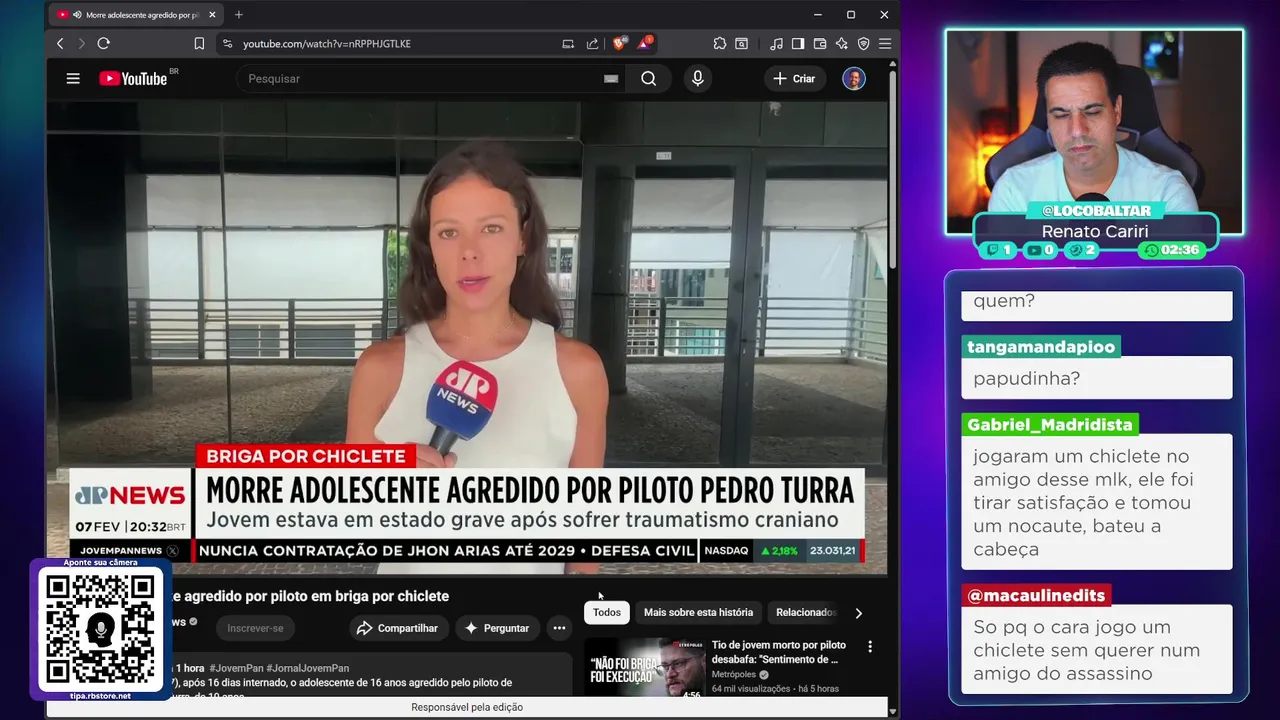Open site settings icon in the address bar
Screen dimensions: 1280x720
(x=227, y=44)
